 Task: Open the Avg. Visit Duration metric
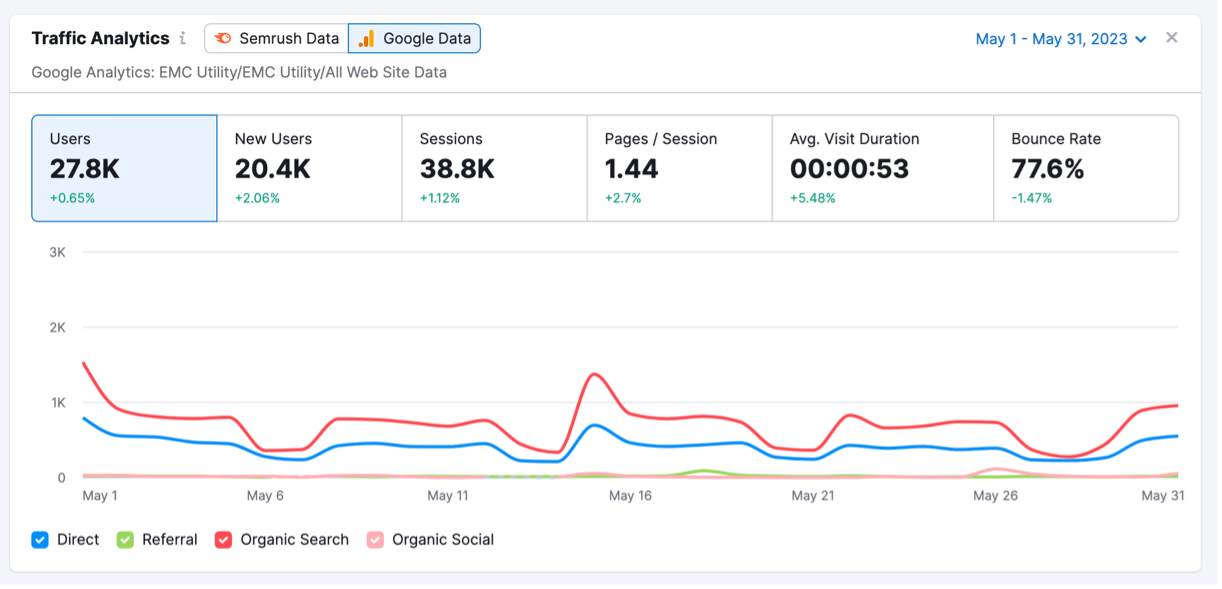click(x=882, y=168)
